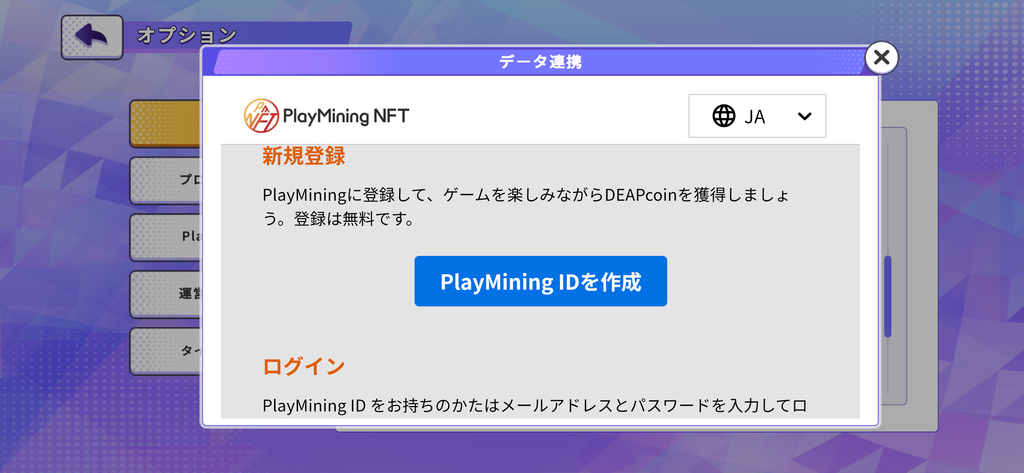The width and height of the screenshot is (1024, 473).
Task: Select the Pla option menu button
Action: point(165,237)
